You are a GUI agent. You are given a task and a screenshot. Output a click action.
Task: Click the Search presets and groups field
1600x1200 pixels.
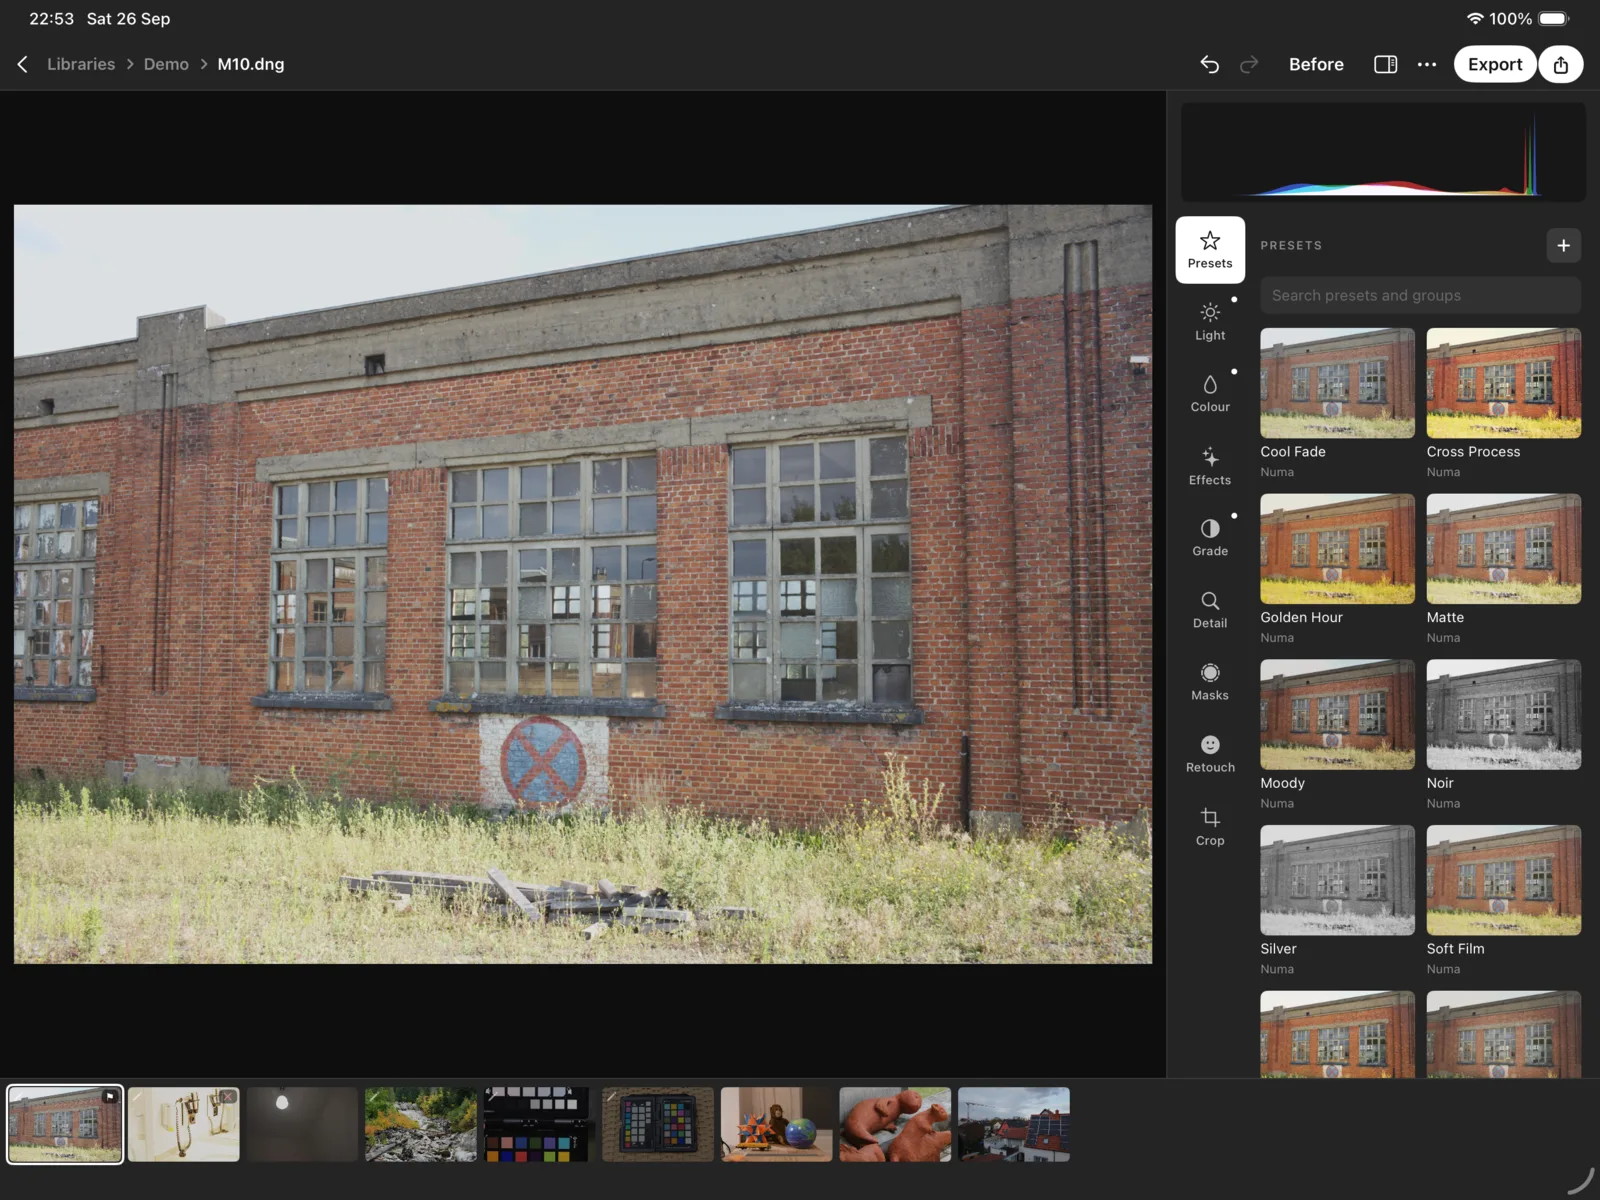tap(1420, 295)
